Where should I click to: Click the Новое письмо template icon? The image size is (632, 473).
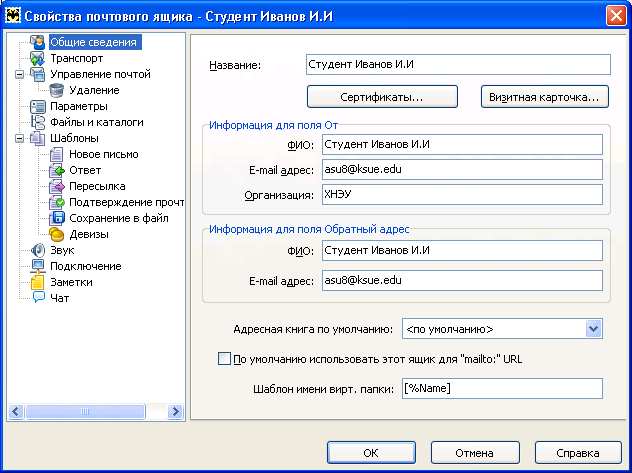(x=57, y=154)
